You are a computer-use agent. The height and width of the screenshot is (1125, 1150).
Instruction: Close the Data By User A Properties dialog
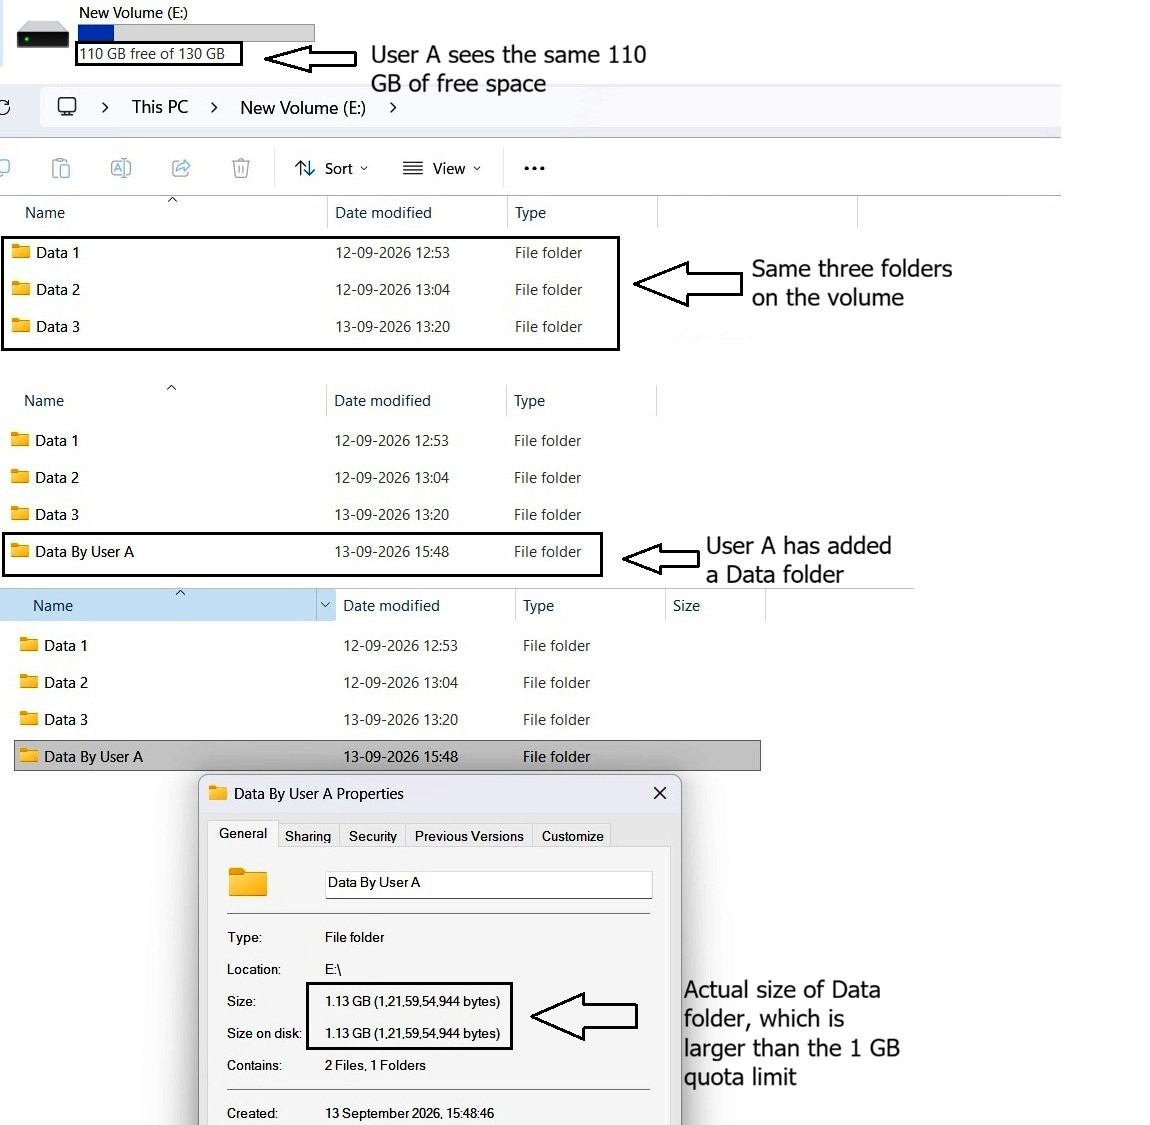coord(660,794)
